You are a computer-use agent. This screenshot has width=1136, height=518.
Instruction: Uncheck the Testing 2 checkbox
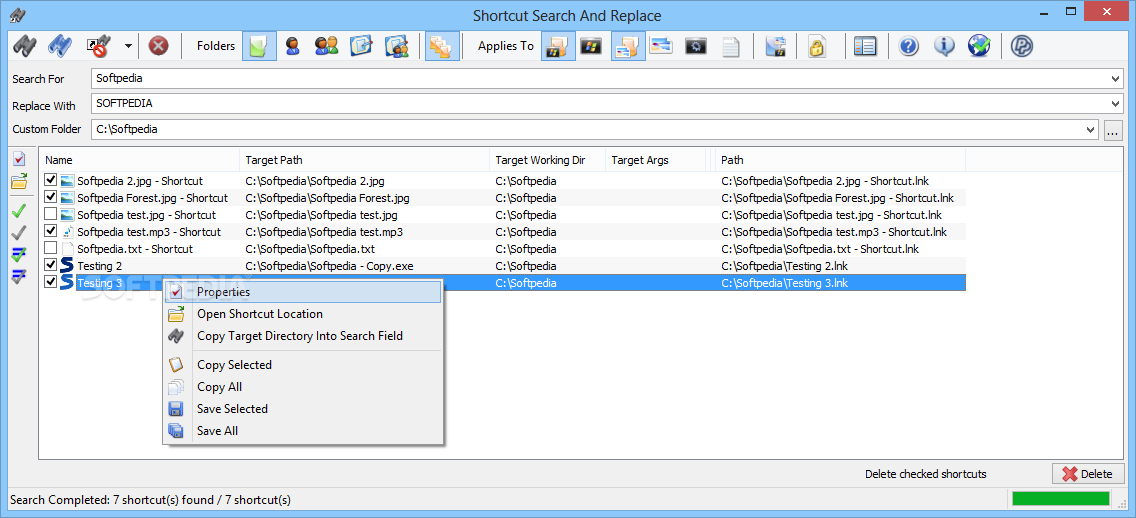[51, 265]
